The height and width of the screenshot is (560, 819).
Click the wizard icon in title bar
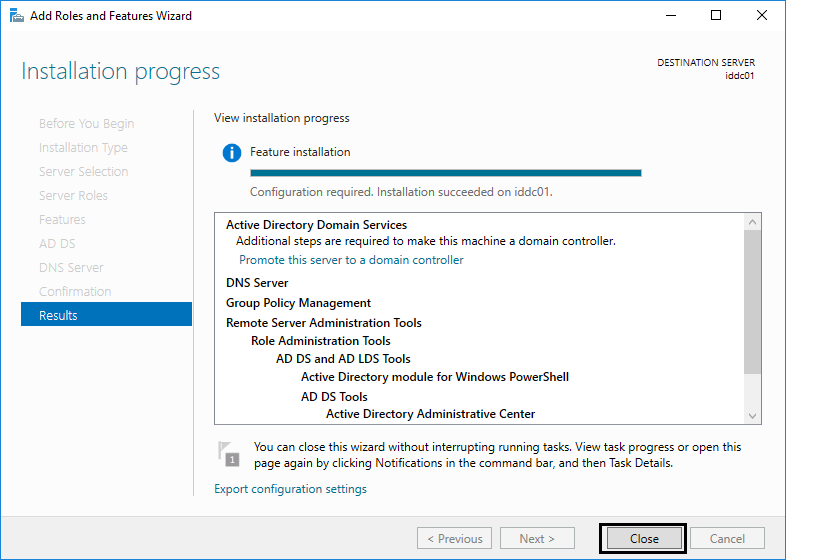[17, 16]
